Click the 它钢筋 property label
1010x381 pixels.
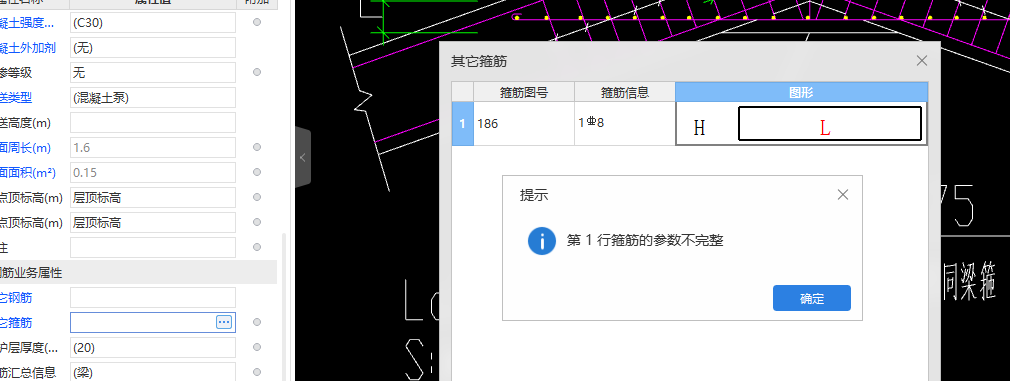[x=15, y=297]
